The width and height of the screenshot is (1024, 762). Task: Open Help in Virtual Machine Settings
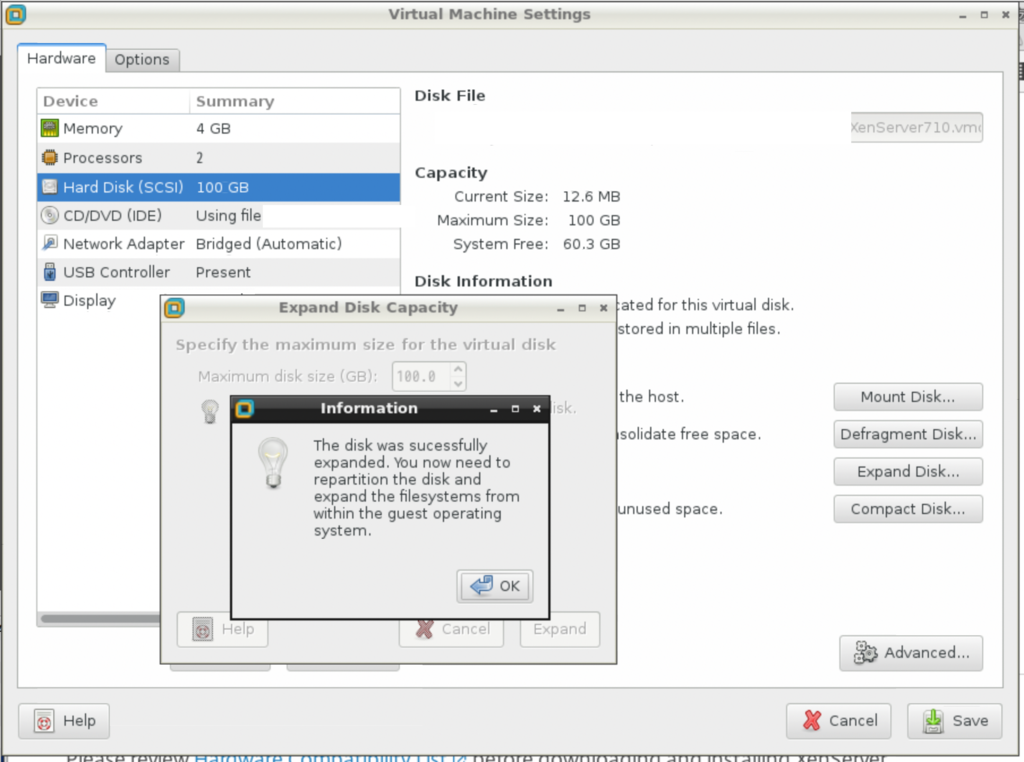pos(64,721)
